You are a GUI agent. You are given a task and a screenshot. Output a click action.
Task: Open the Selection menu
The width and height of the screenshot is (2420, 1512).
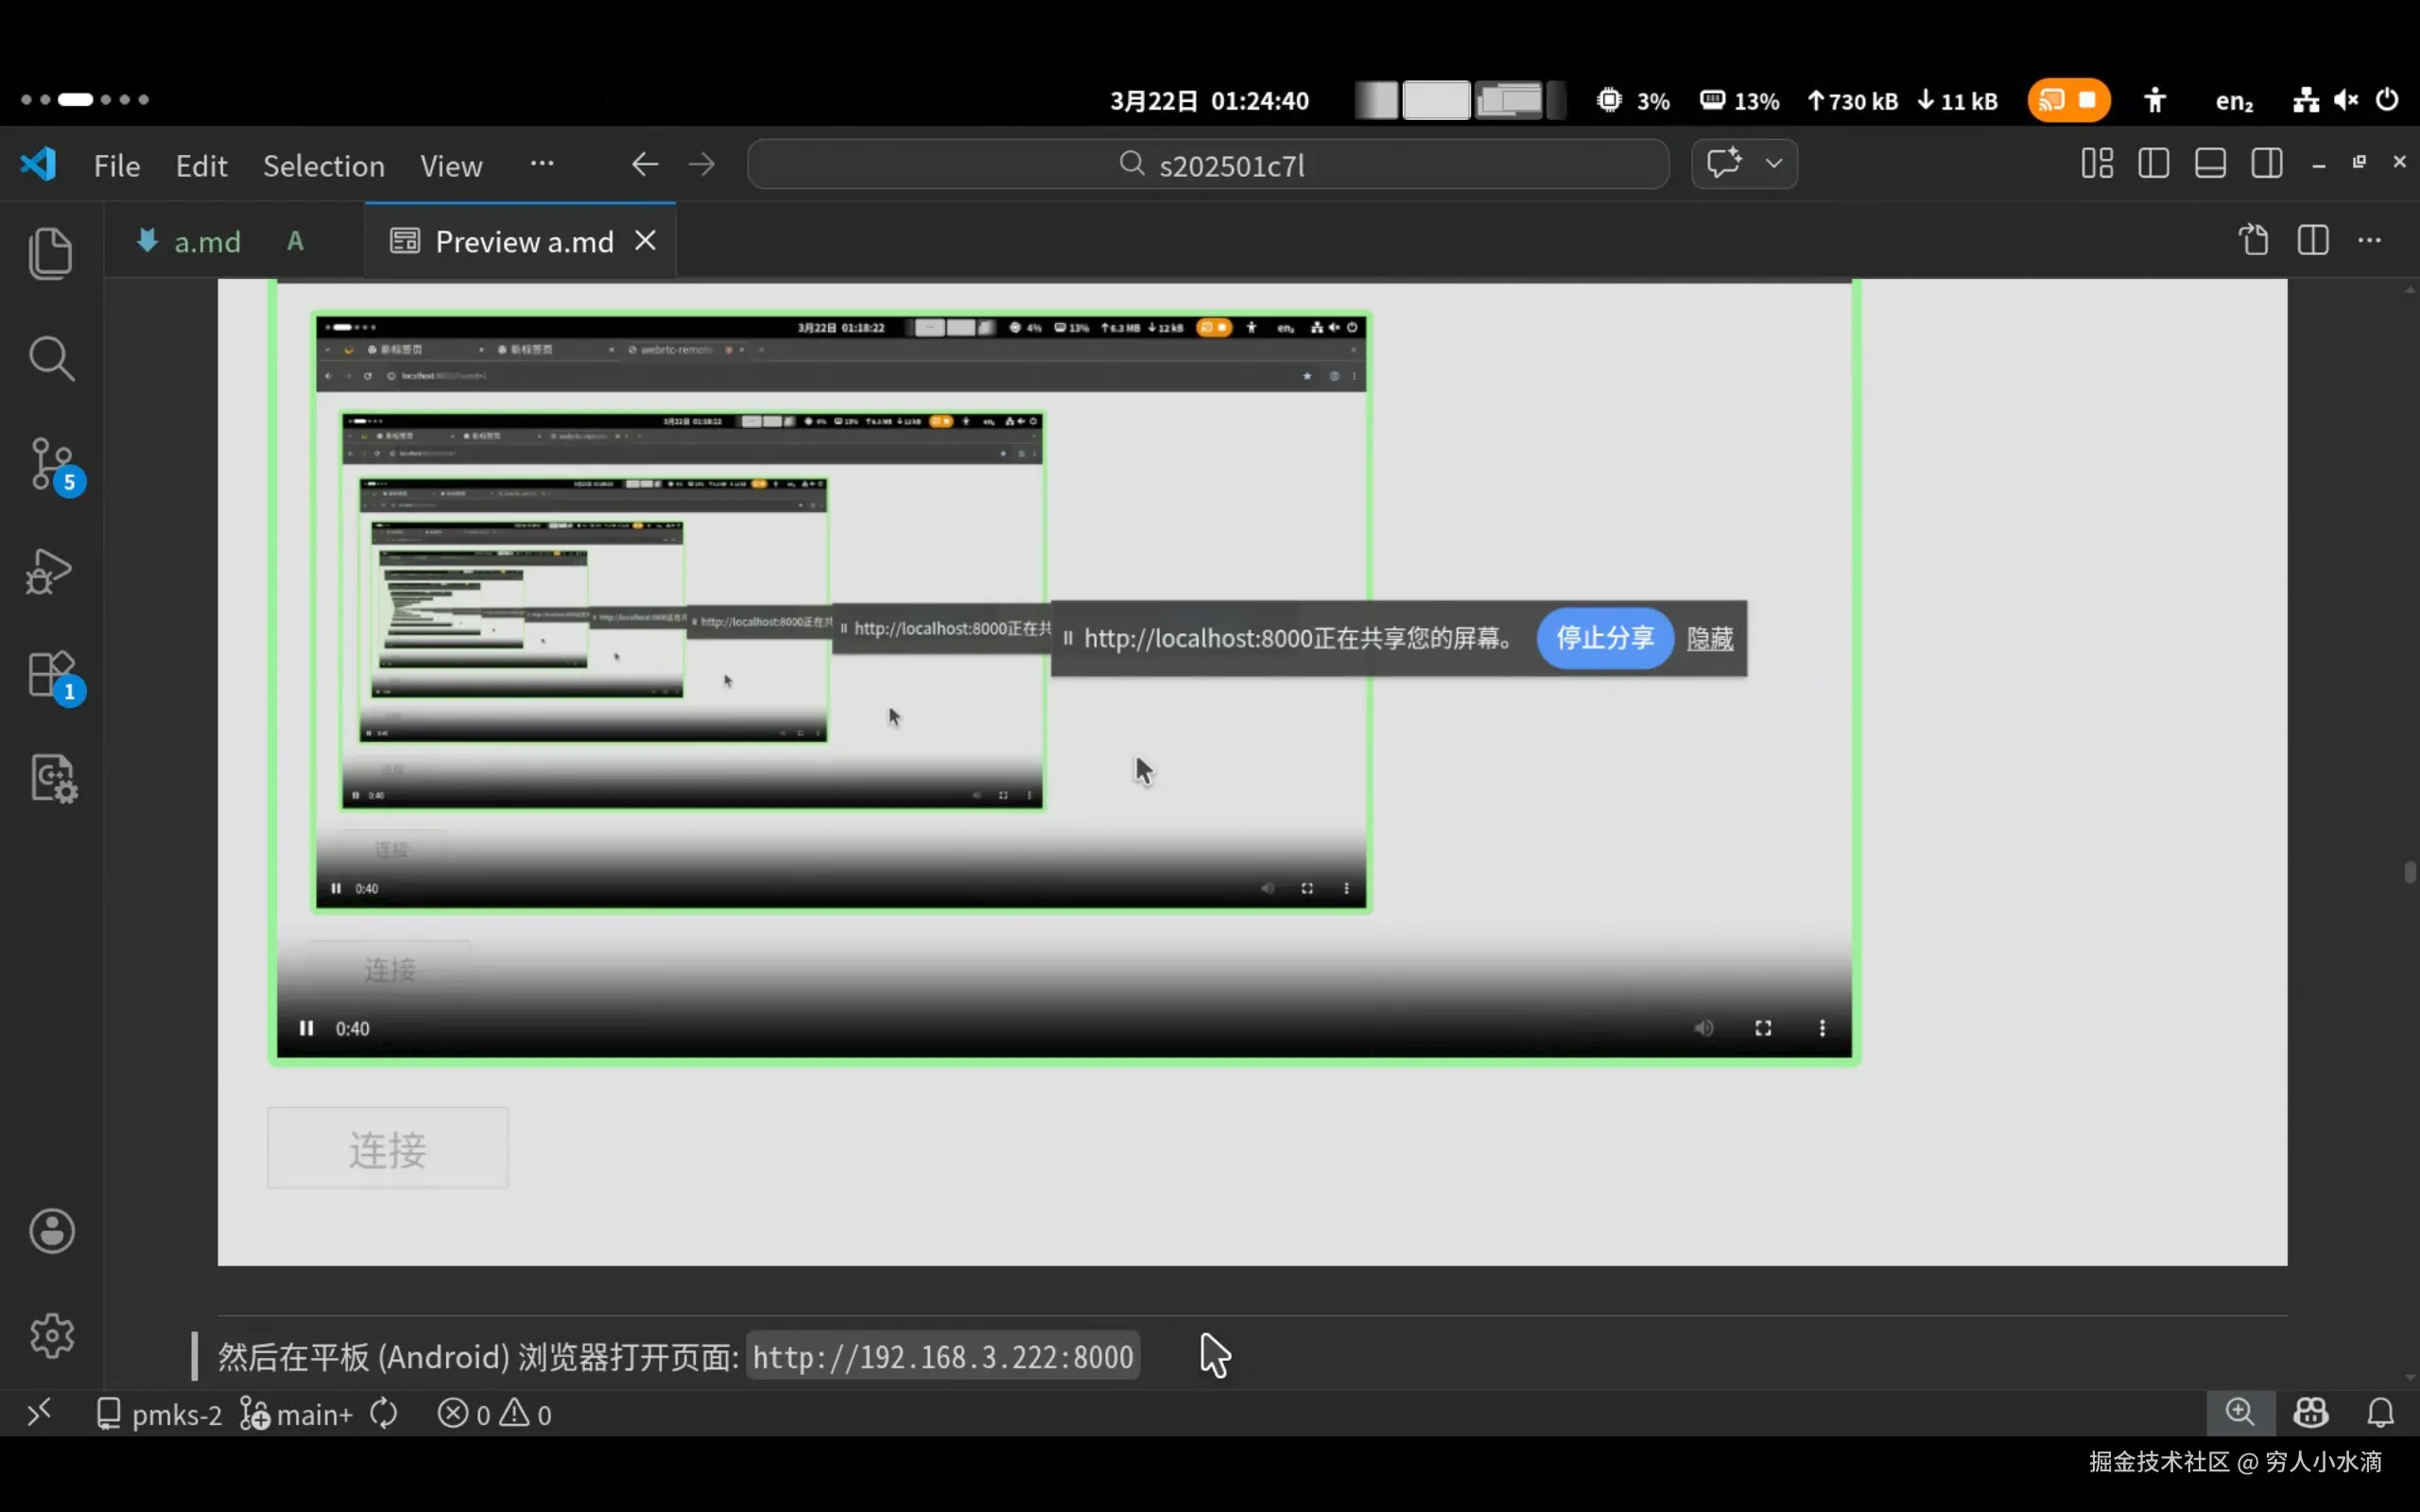click(x=323, y=166)
